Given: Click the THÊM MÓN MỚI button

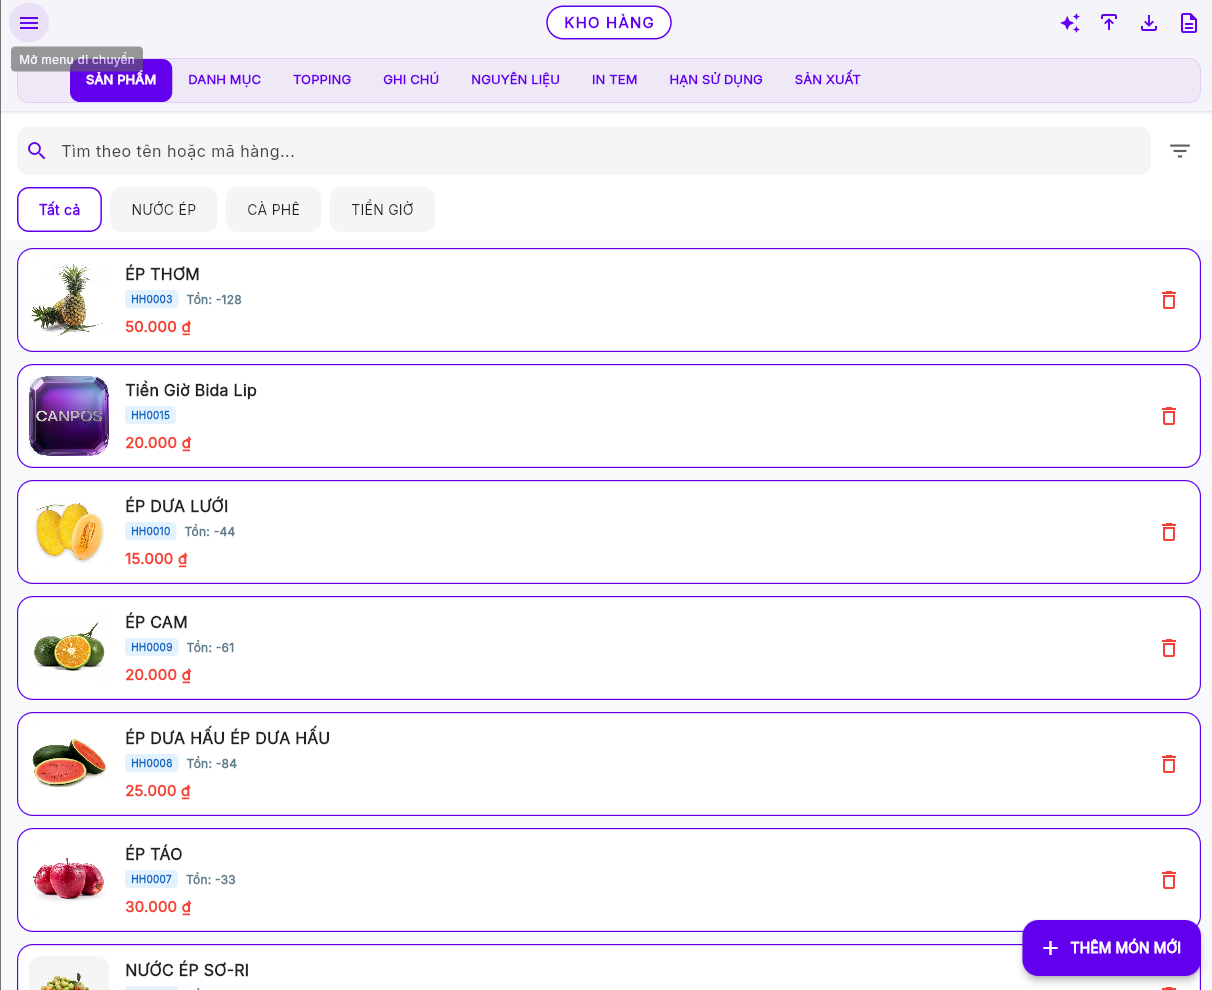Looking at the screenshot, I should click(x=1111, y=948).
